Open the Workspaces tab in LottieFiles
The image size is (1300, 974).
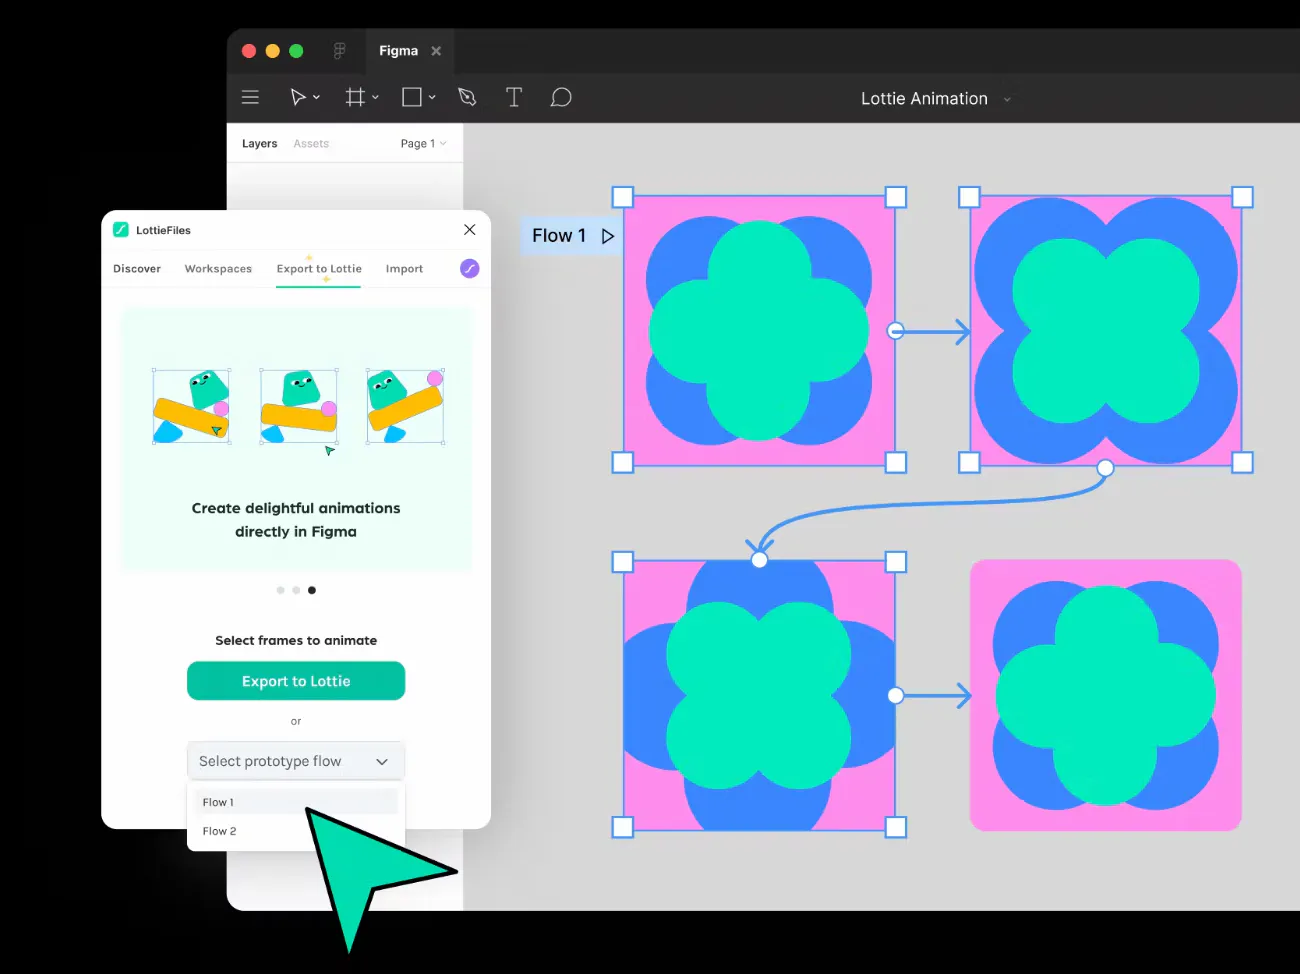[x=218, y=269]
